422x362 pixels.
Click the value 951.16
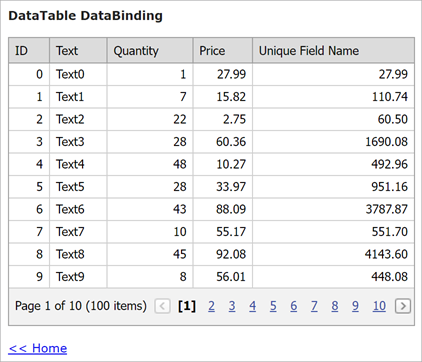click(x=333, y=187)
